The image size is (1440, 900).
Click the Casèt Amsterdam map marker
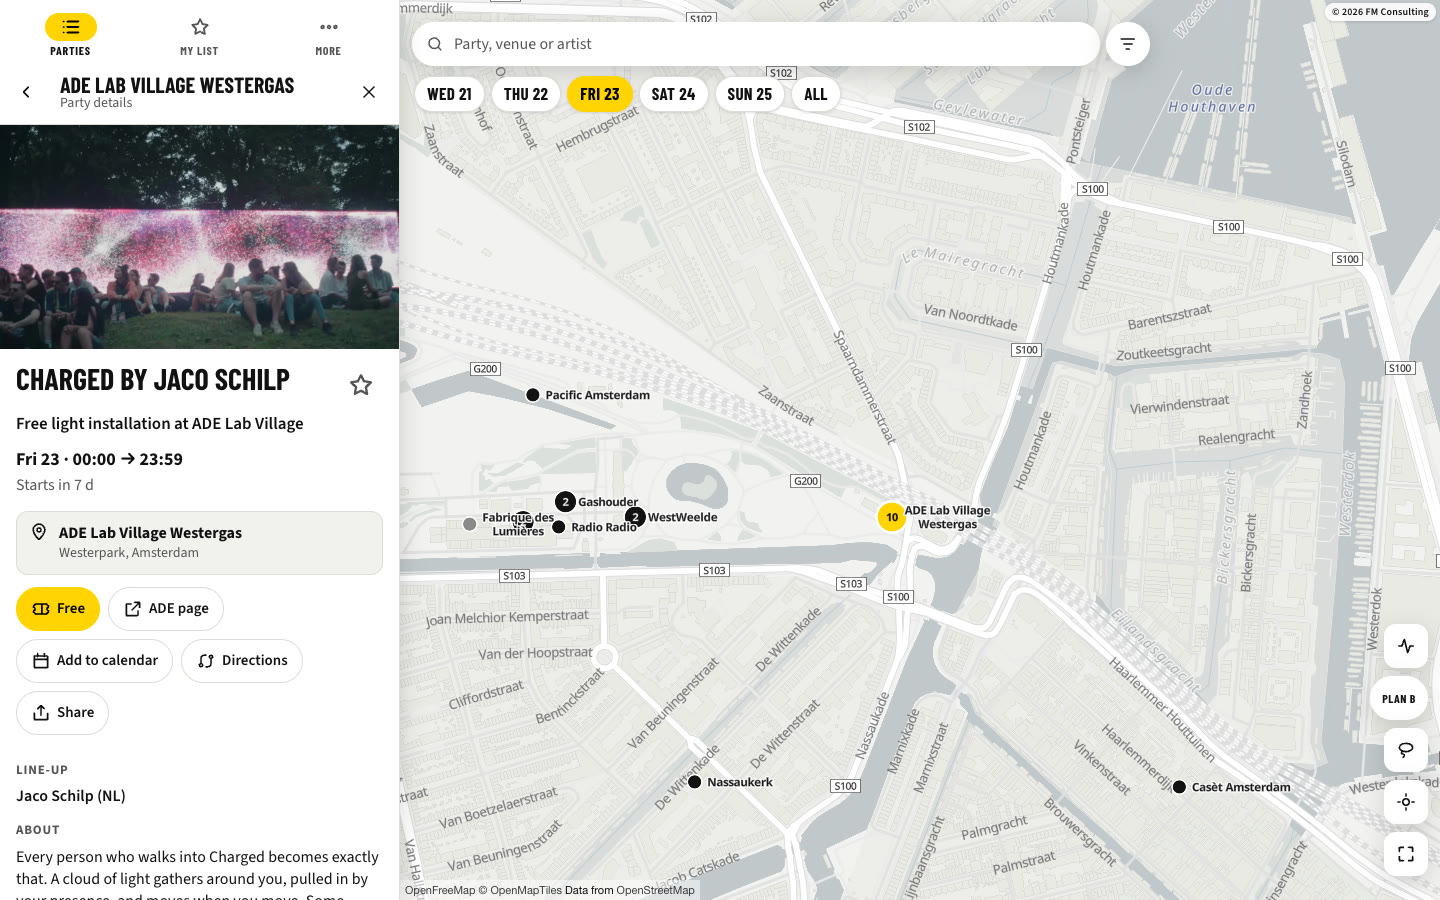(x=1179, y=787)
